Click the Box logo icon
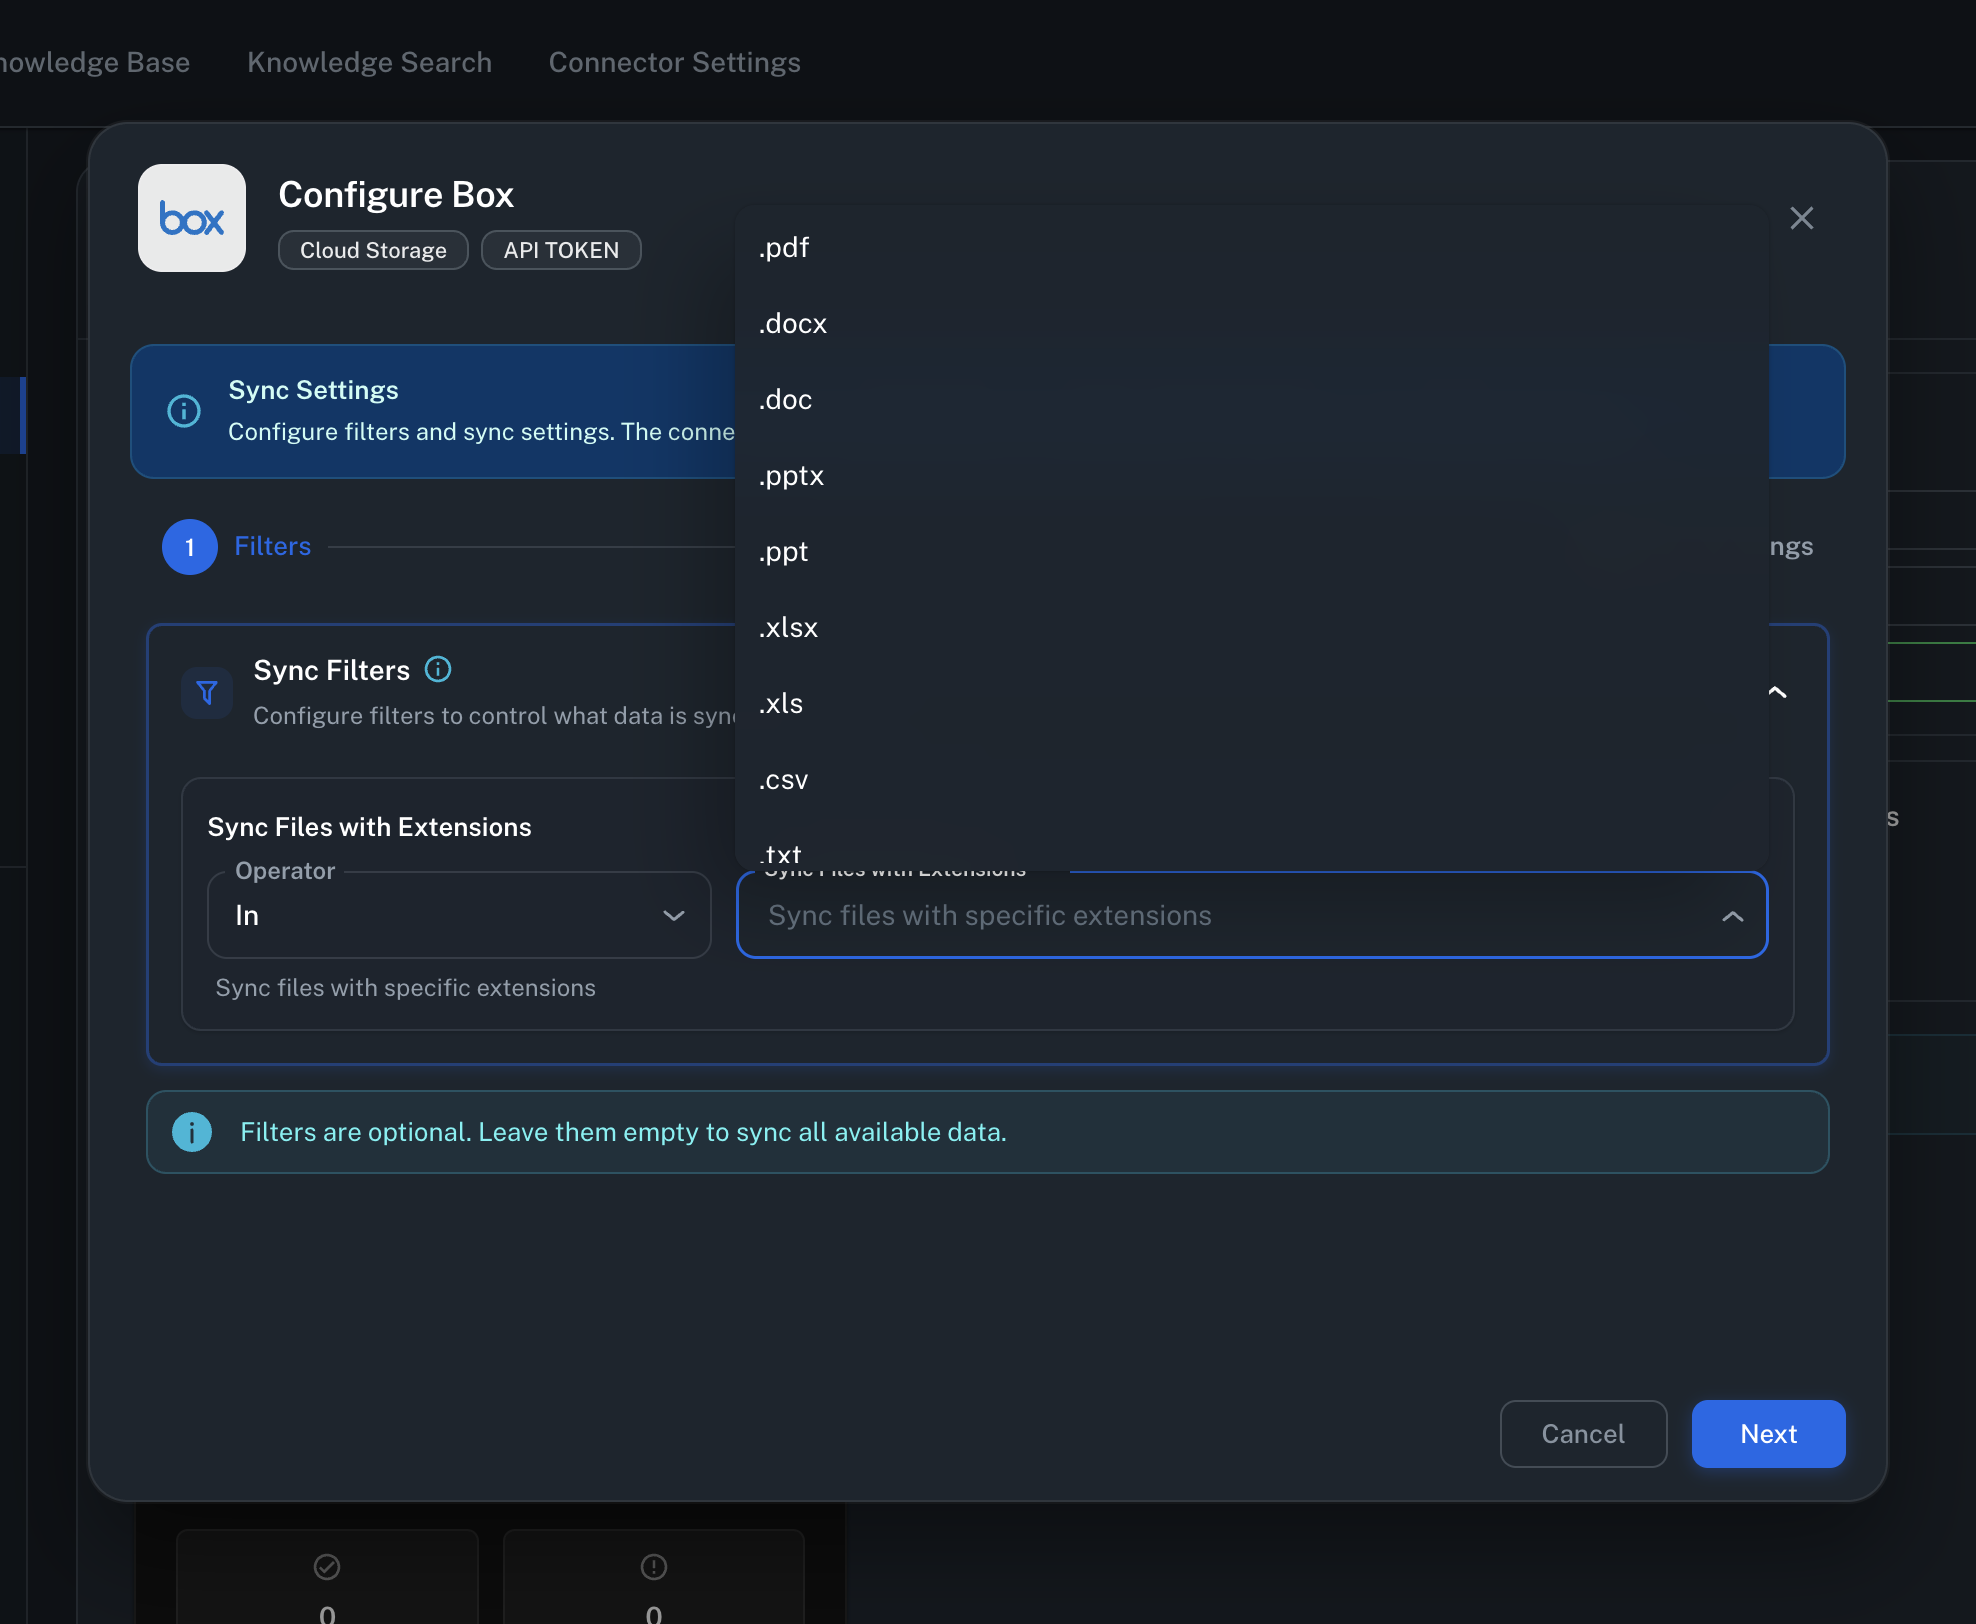The height and width of the screenshot is (1624, 1976). [191, 218]
